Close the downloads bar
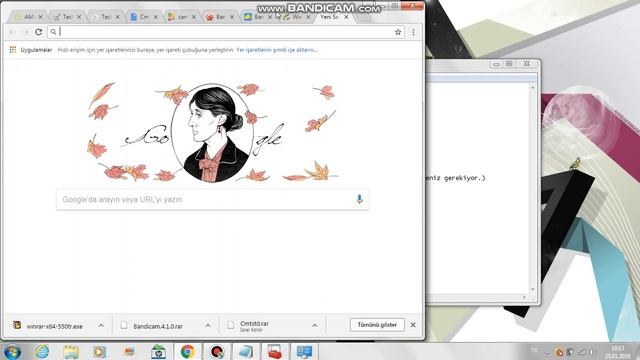The width and height of the screenshot is (640, 360). 413,325
